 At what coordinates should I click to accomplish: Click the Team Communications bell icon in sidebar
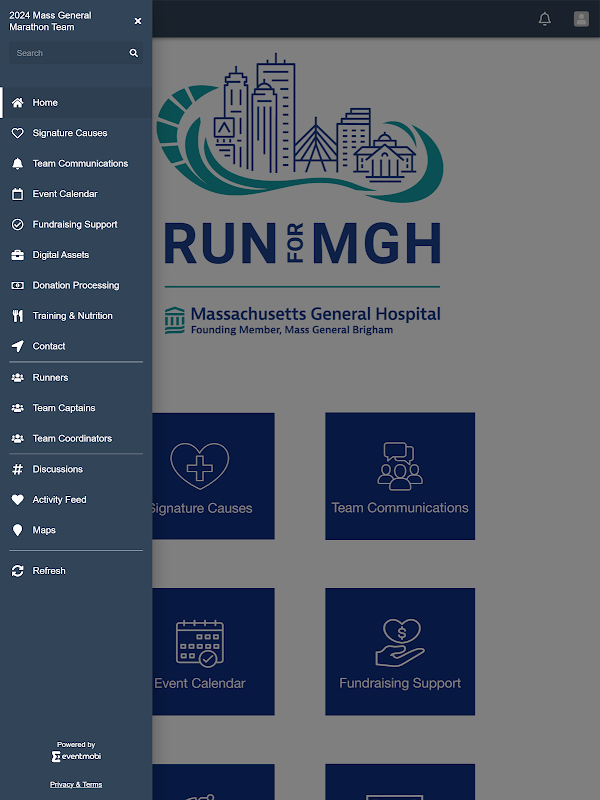(17, 164)
